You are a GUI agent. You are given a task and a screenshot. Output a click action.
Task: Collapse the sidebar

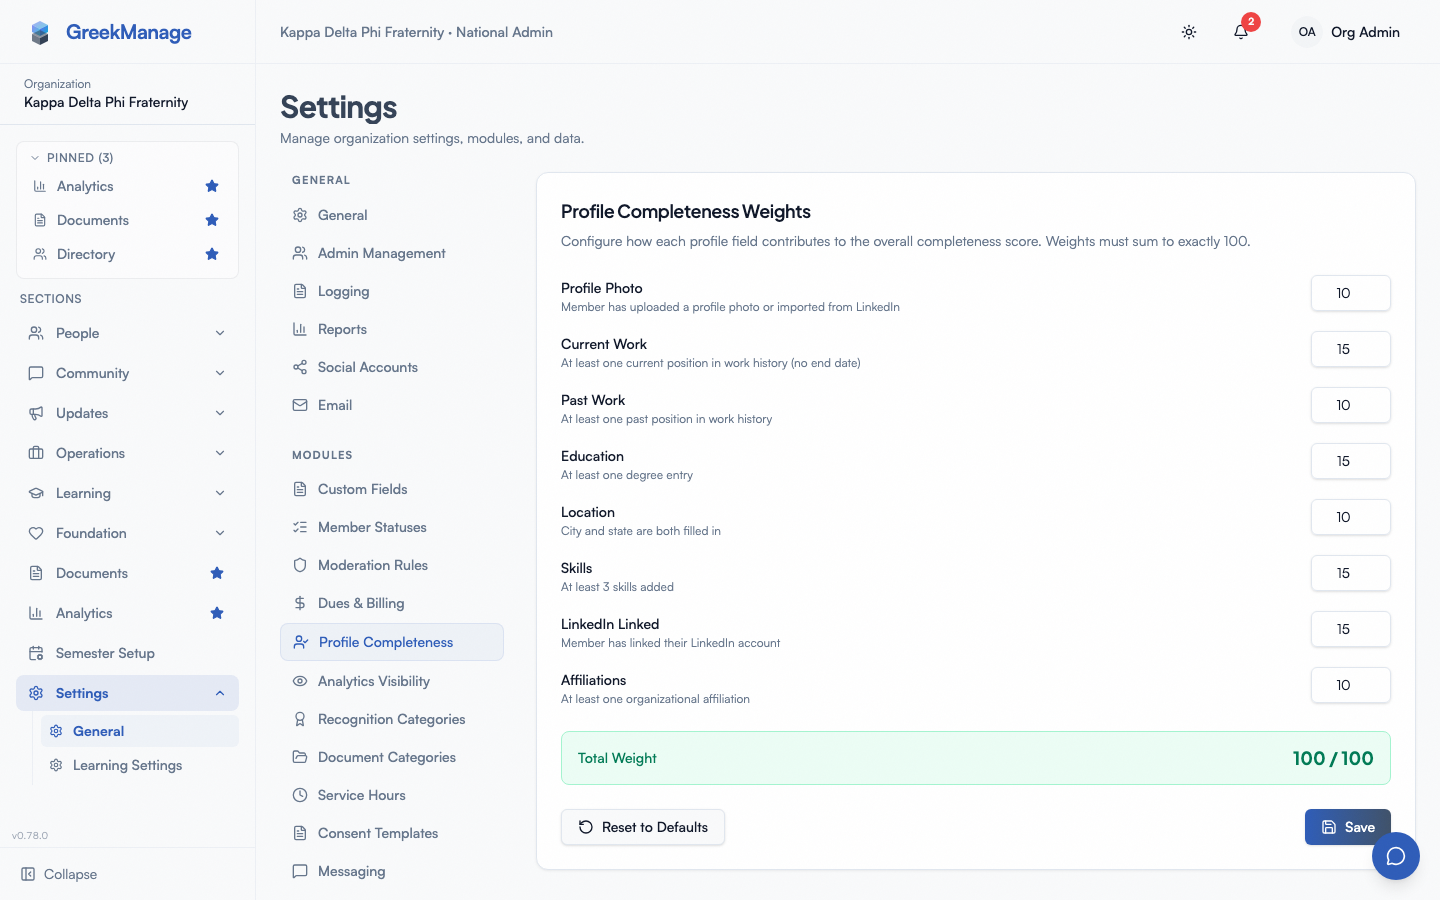(x=60, y=874)
